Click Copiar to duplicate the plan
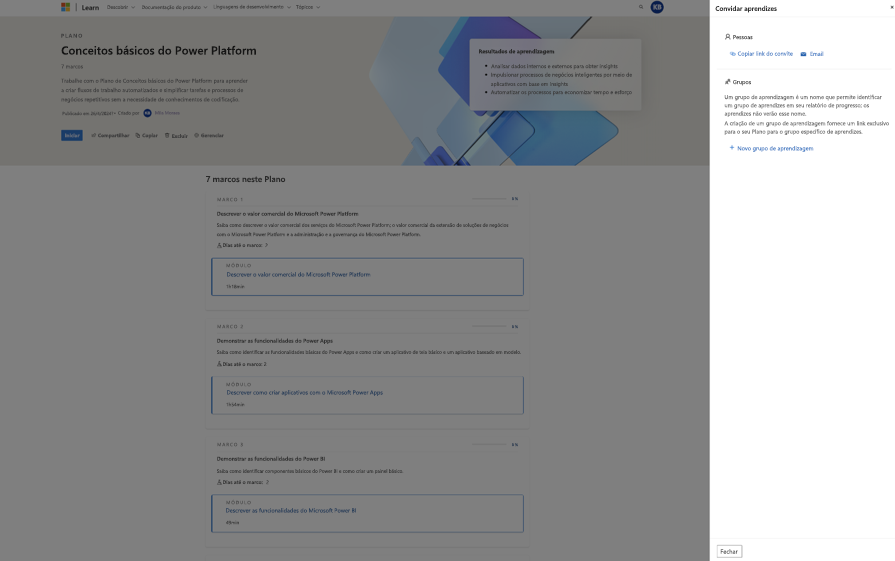The width and height of the screenshot is (895, 561). point(147,136)
